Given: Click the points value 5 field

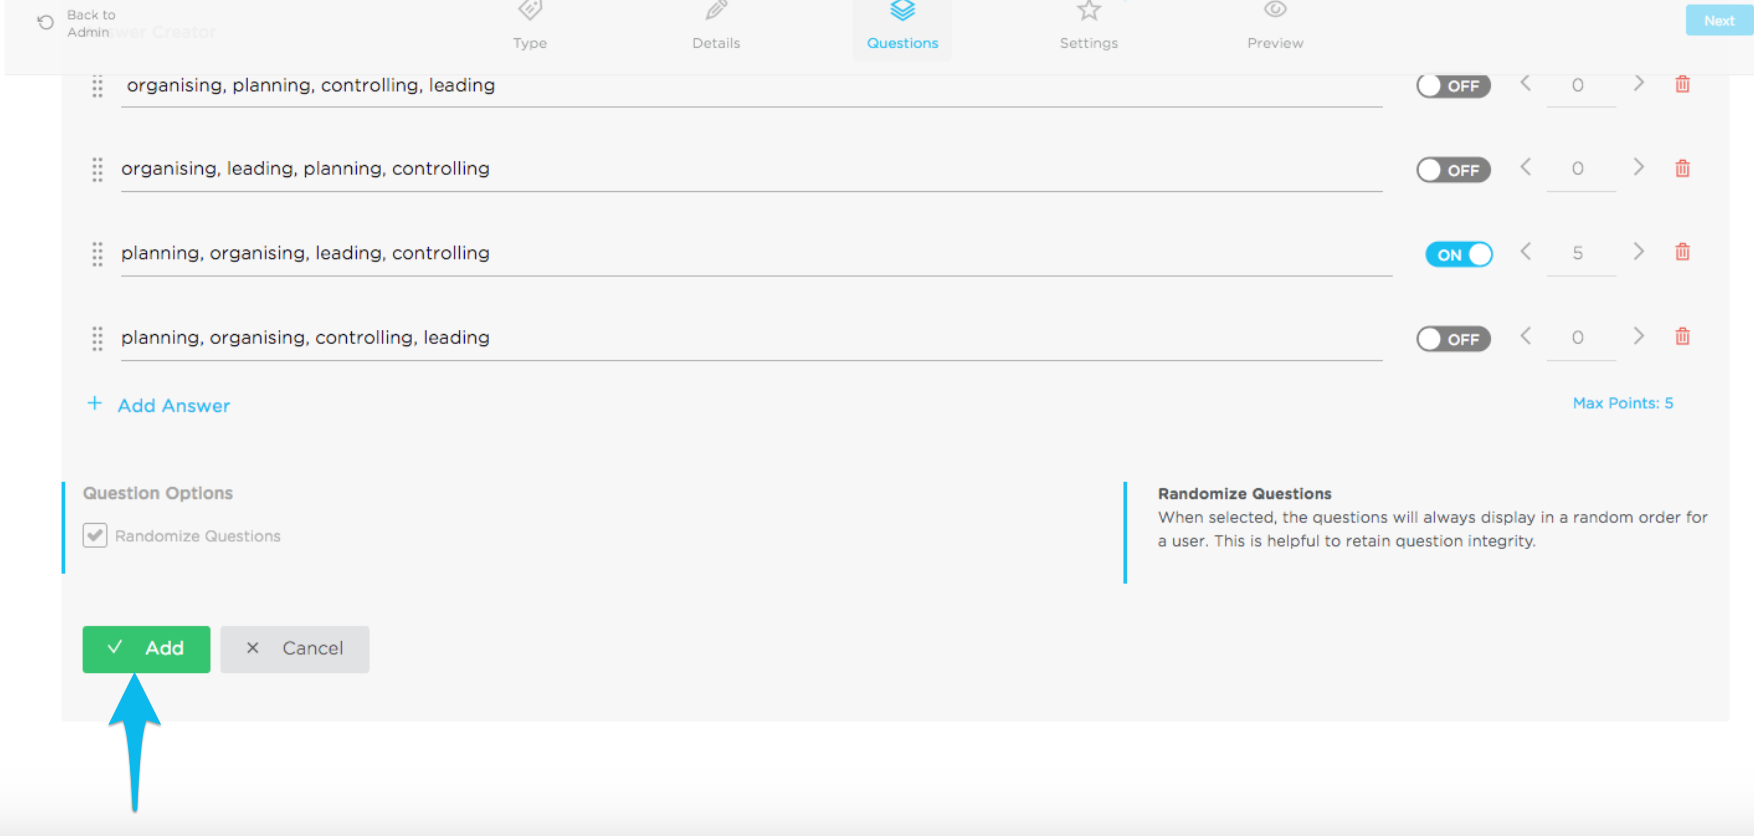Looking at the screenshot, I should 1578,253.
